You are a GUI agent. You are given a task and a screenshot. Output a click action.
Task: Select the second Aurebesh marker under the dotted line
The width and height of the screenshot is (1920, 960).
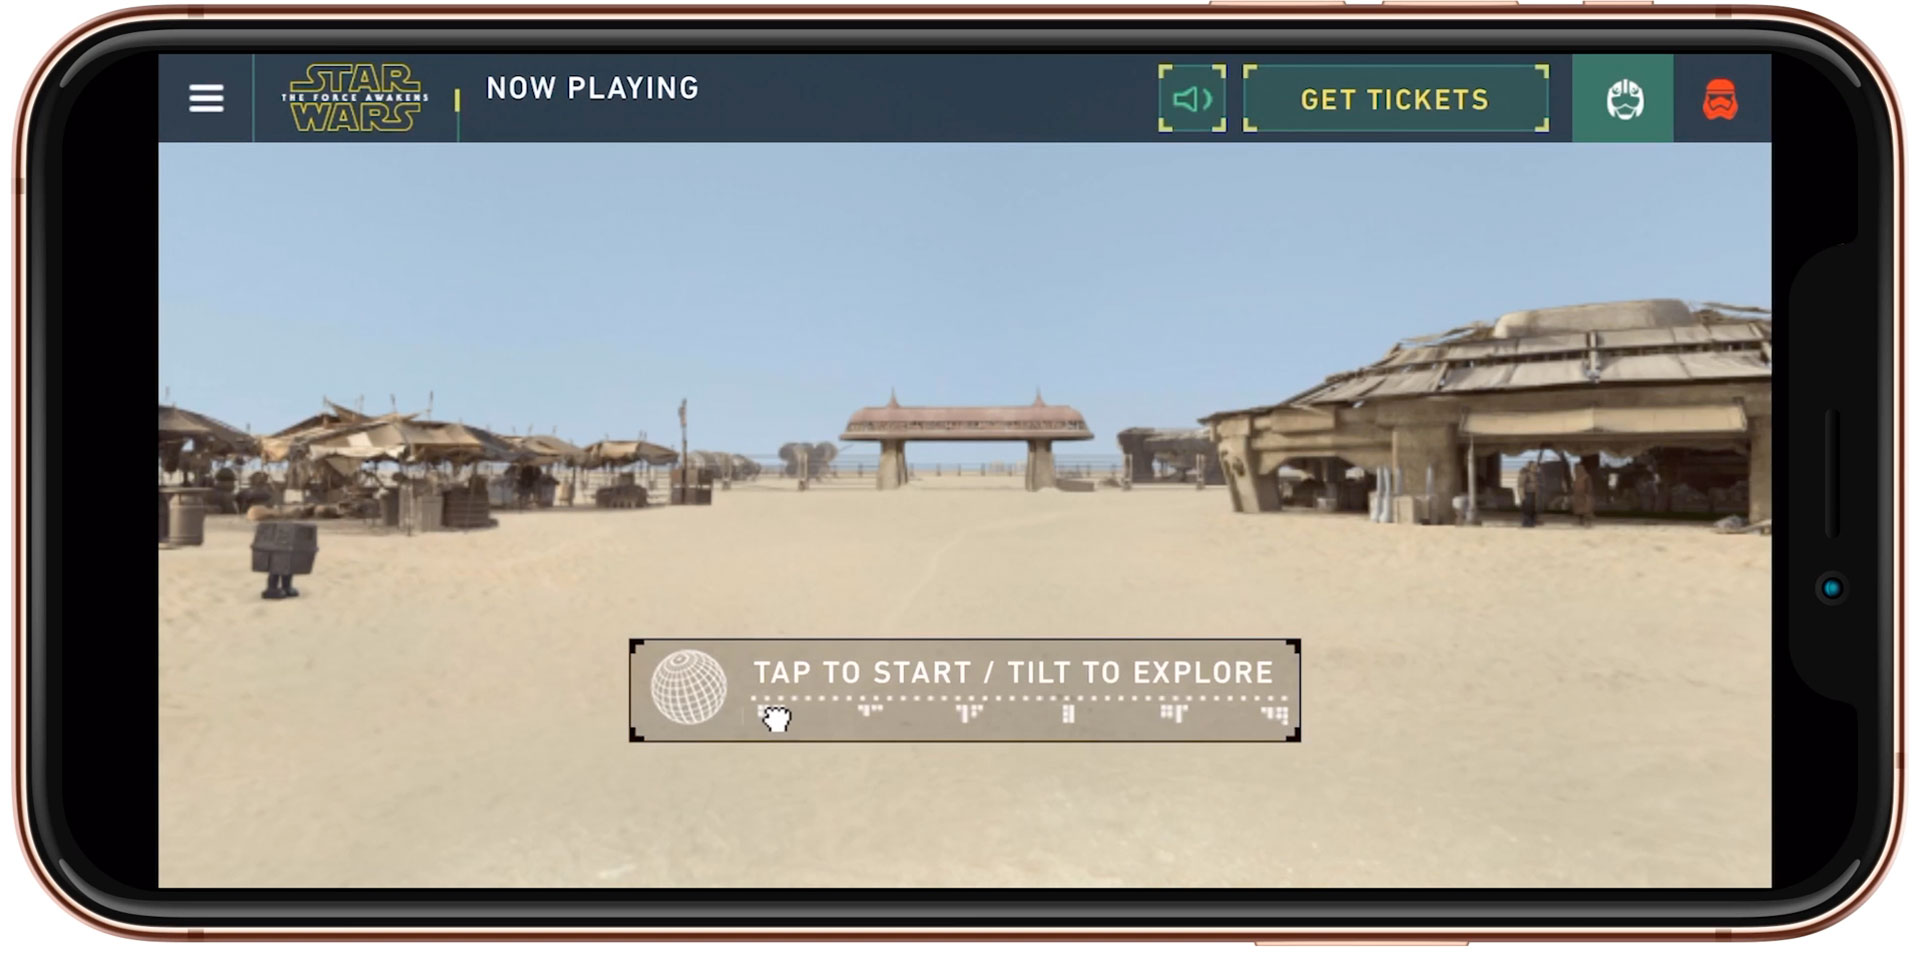tap(871, 711)
